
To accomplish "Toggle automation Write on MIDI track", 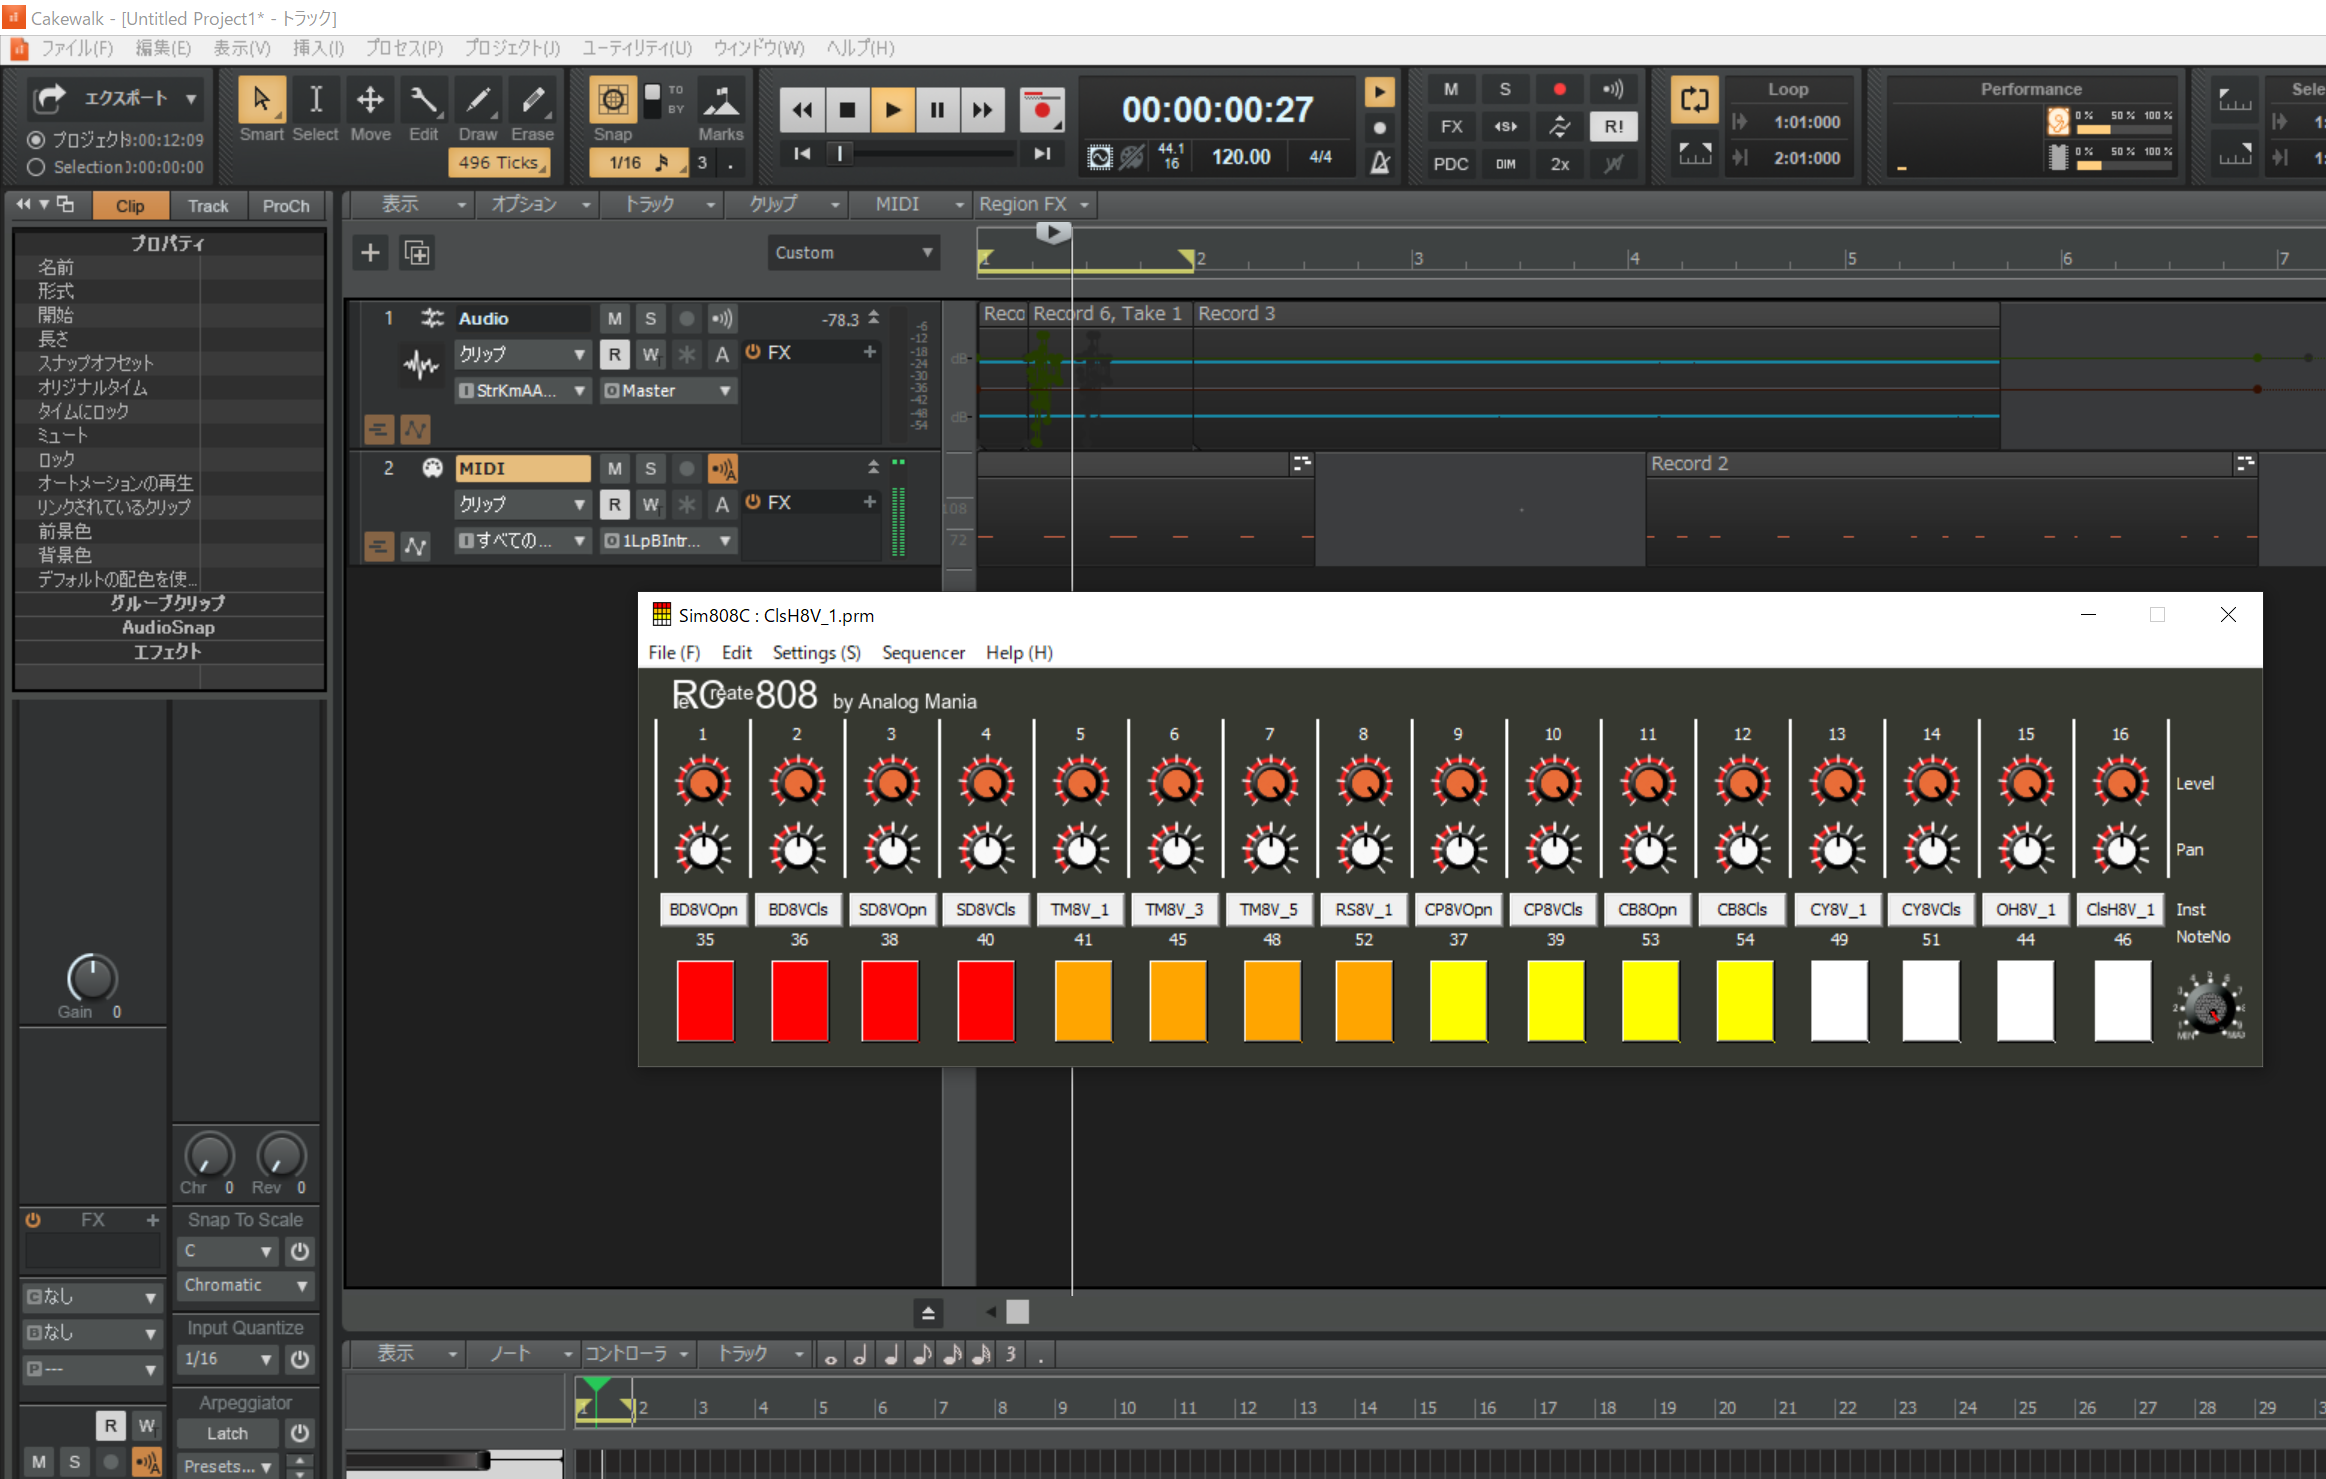I will click(x=650, y=505).
